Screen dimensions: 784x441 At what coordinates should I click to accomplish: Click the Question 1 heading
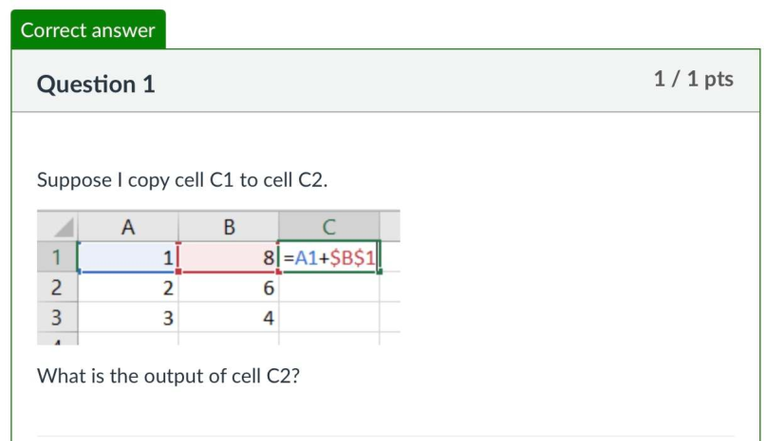(96, 84)
